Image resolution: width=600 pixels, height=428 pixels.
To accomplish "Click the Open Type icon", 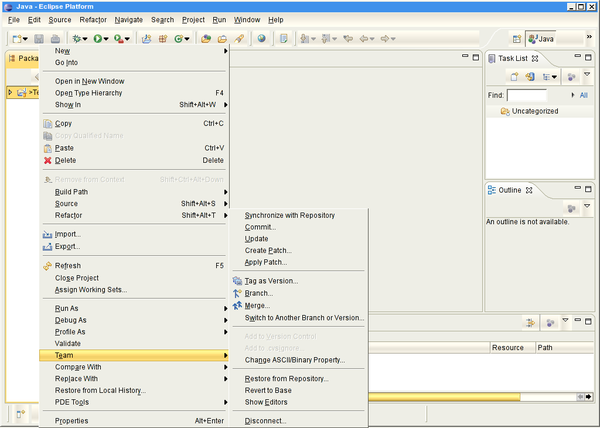I will [x=206, y=39].
